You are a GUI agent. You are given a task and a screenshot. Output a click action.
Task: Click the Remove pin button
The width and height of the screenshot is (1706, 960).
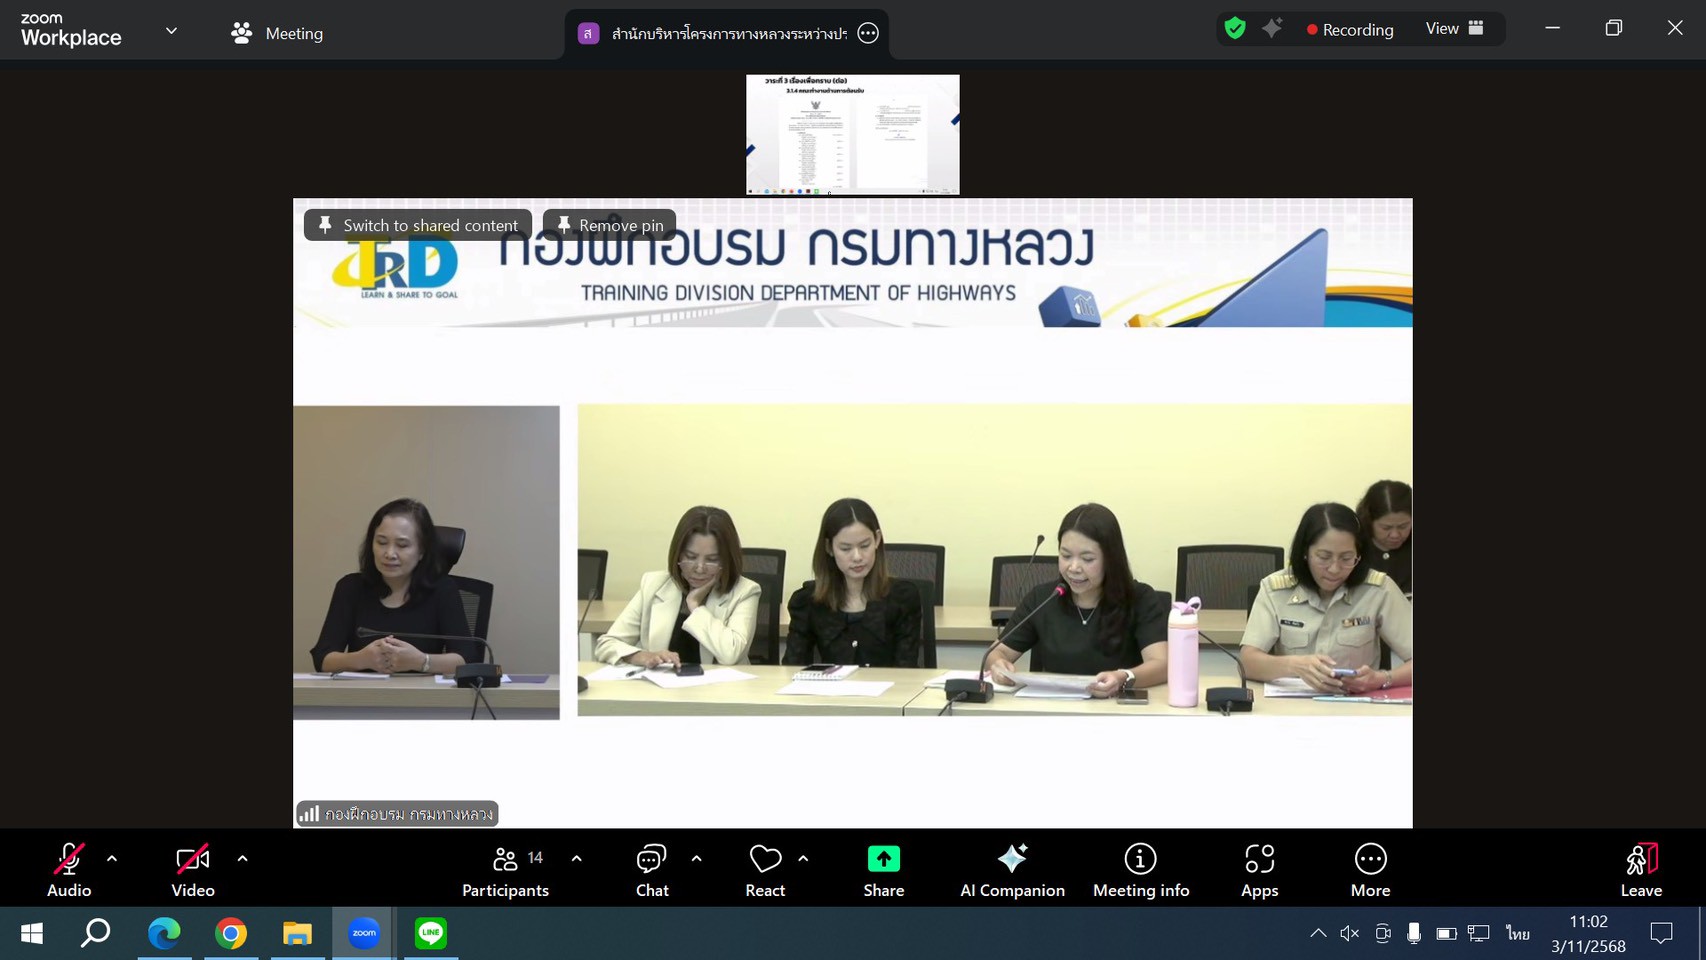[x=610, y=225]
